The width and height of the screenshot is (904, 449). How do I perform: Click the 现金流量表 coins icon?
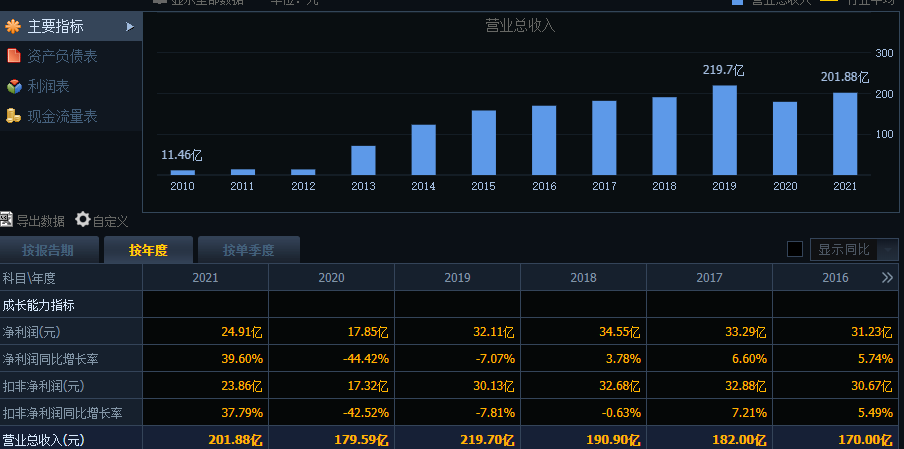click(13, 116)
